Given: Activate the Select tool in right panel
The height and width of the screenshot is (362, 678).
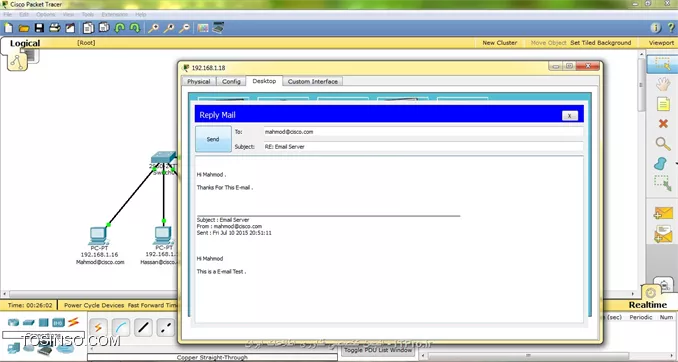Looking at the screenshot, I should 662,64.
